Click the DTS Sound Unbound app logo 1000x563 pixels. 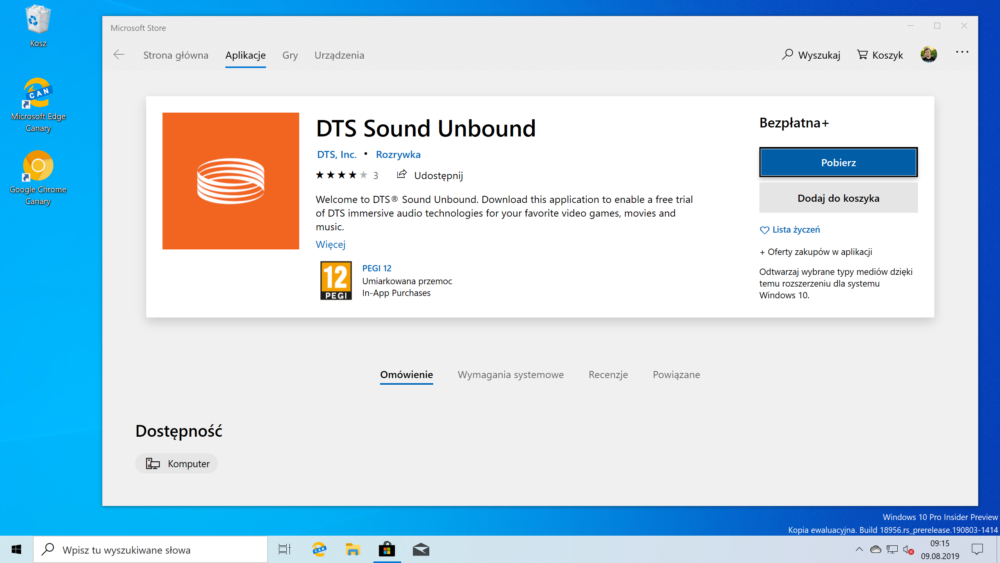point(230,181)
